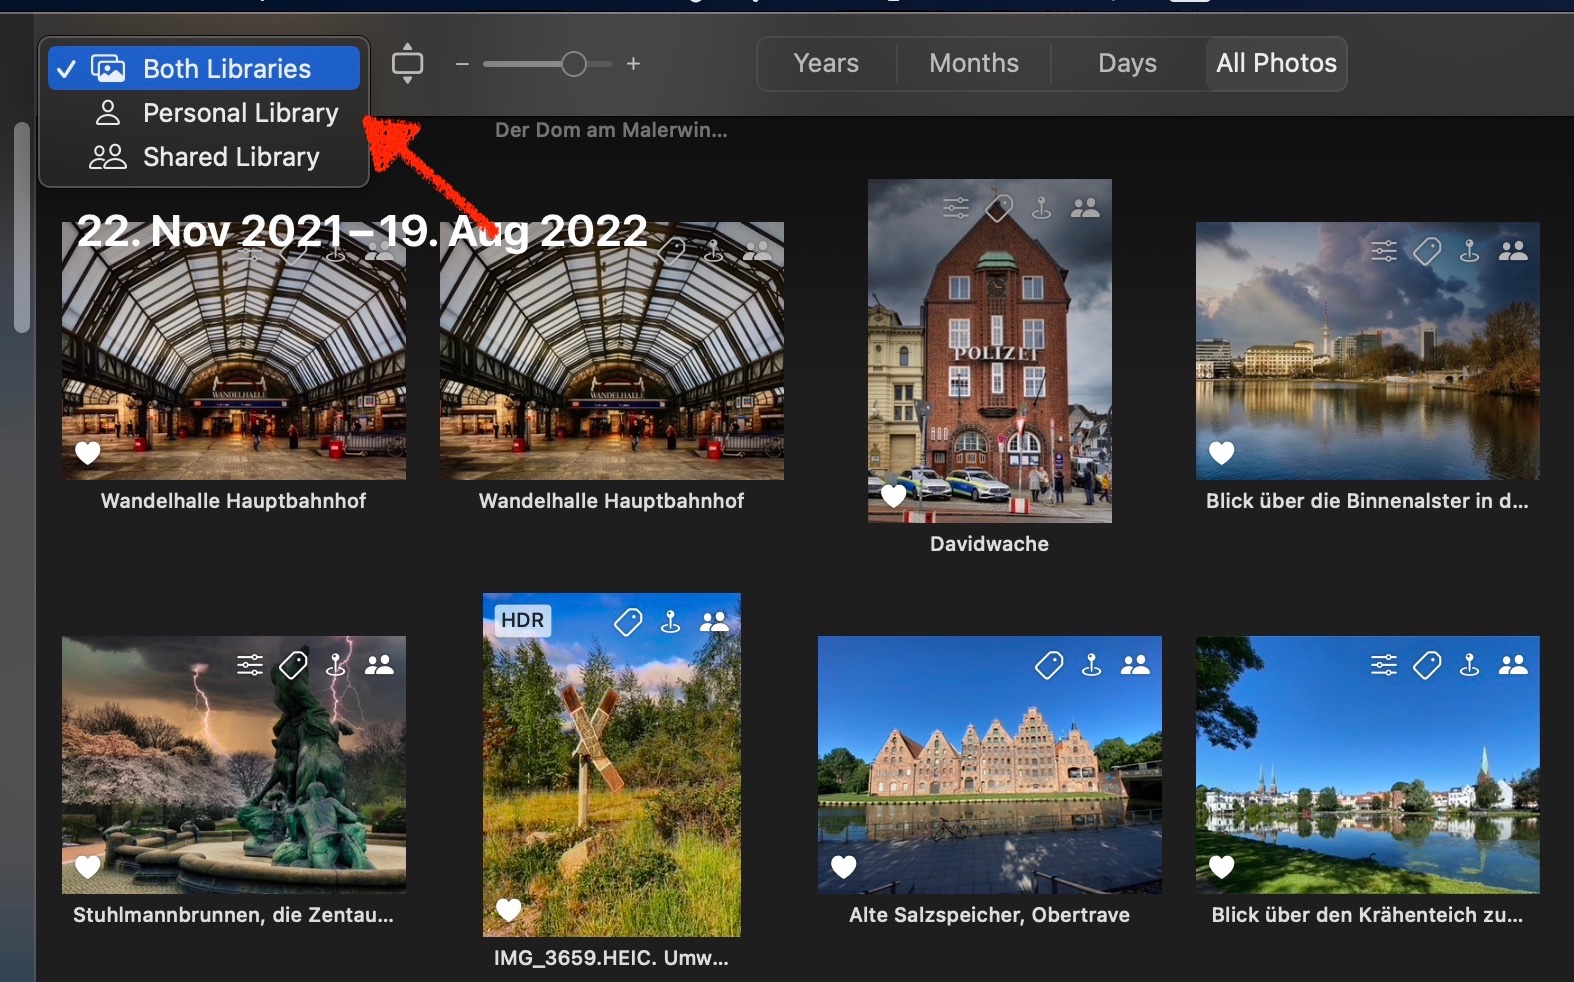Click the caption 'Der Dom am Malerwin...'
This screenshot has height=982, width=1574.
611,130
